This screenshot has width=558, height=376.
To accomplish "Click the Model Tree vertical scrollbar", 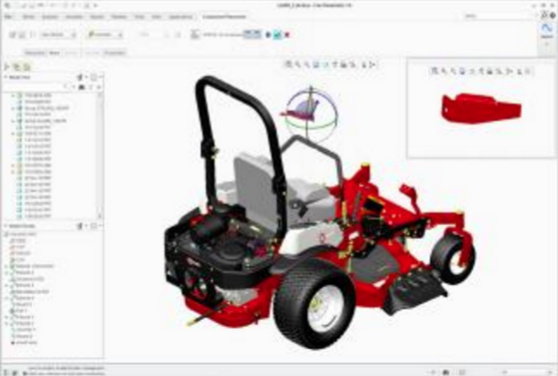I will click(100, 156).
